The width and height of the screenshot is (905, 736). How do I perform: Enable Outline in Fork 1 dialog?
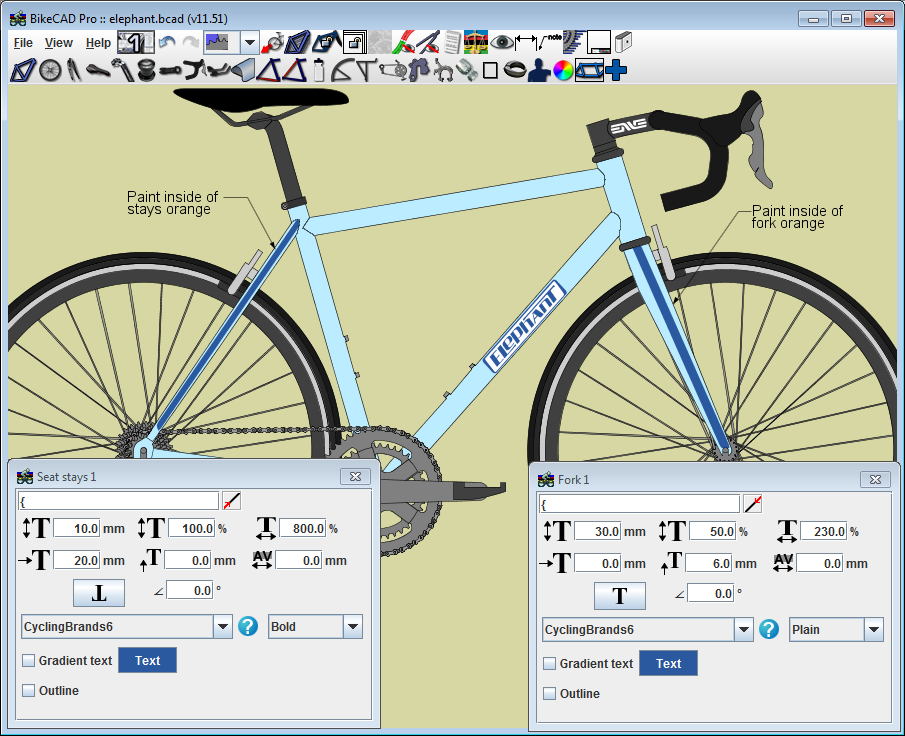tap(549, 693)
